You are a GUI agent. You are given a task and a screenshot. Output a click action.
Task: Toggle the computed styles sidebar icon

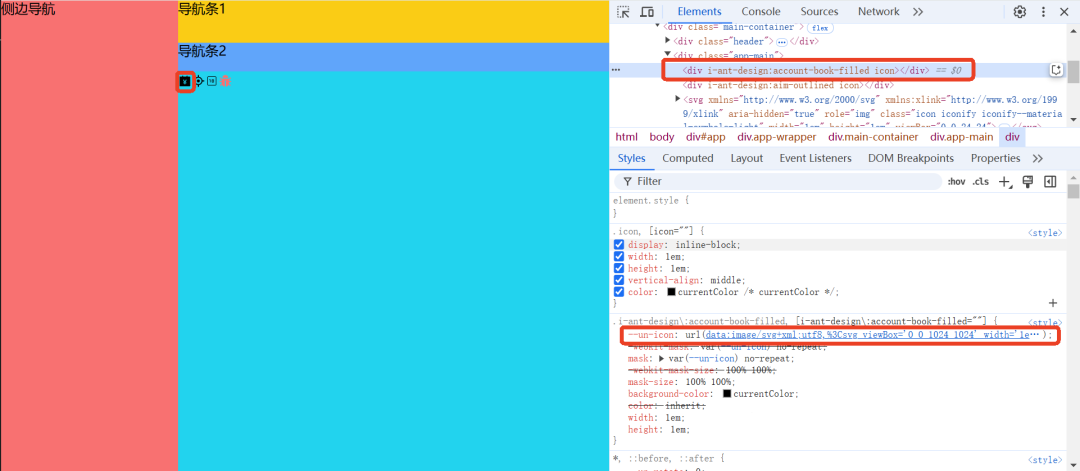click(x=1050, y=182)
